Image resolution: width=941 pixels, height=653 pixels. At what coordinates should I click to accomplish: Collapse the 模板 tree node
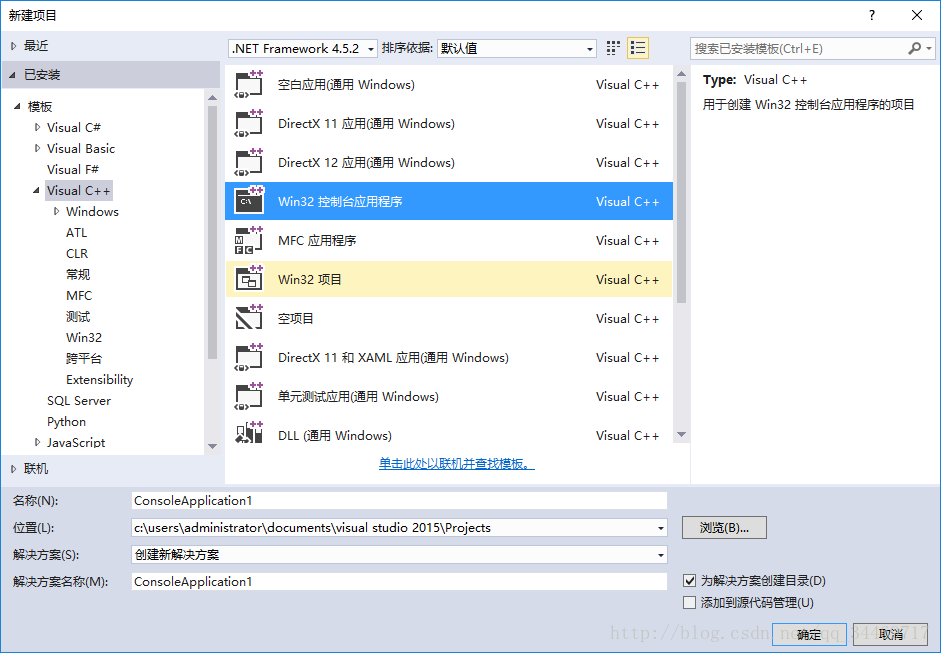[17, 106]
